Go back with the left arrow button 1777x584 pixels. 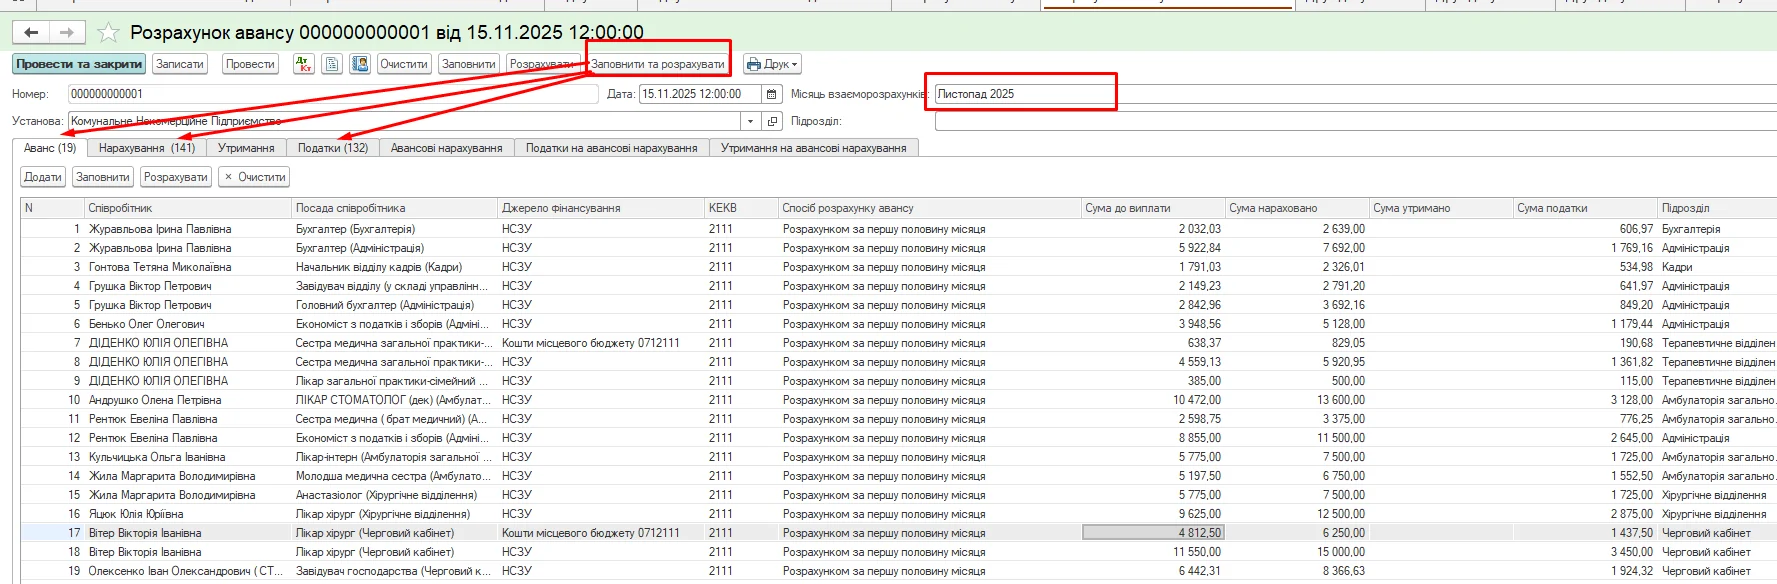pyautogui.click(x=31, y=33)
